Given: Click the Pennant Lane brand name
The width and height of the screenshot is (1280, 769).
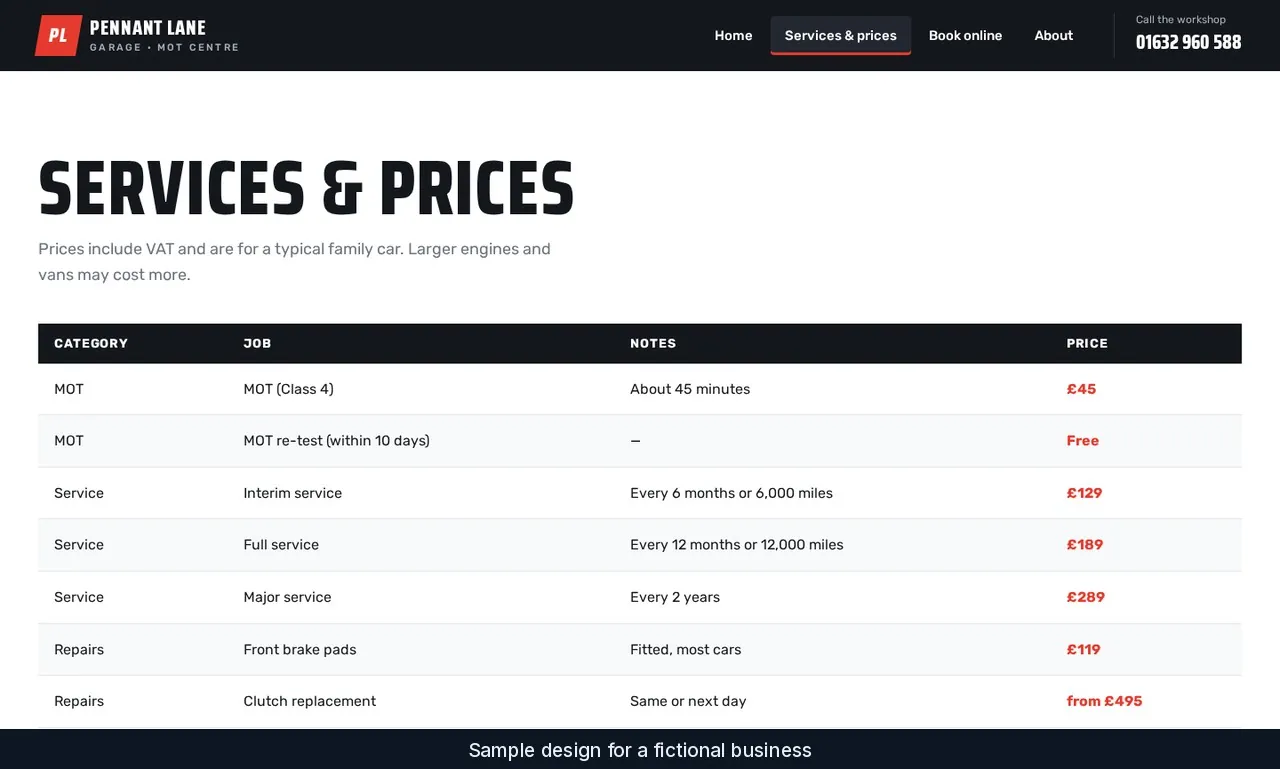Looking at the screenshot, I should coord(148,27).
